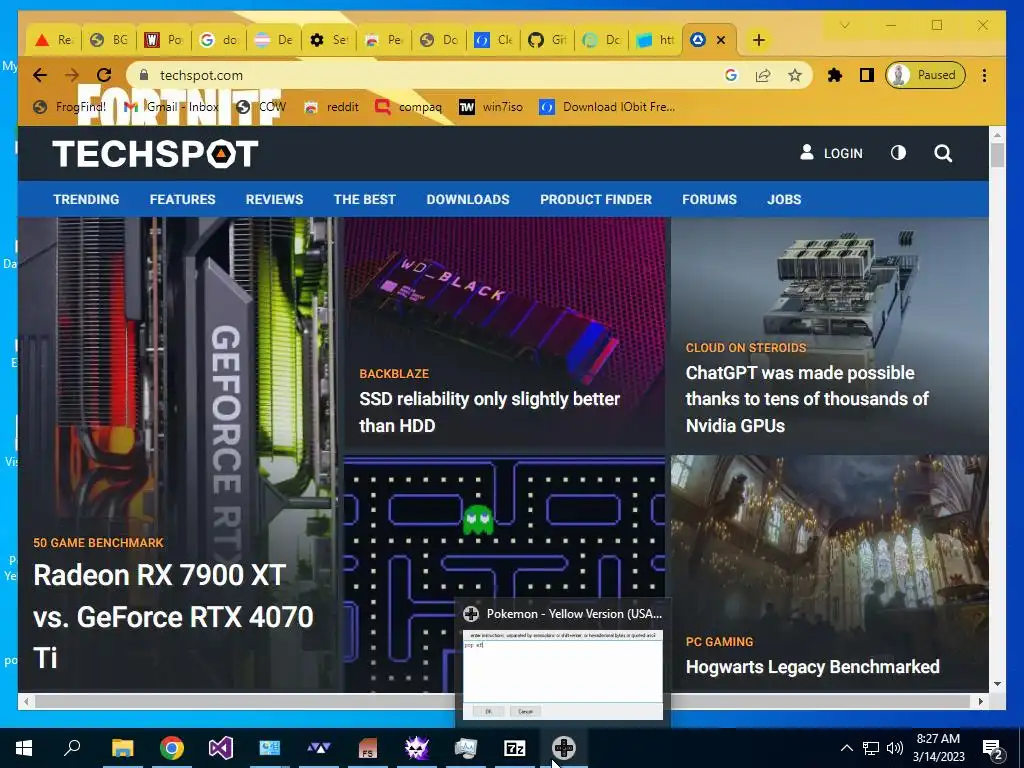Image resolution: width=1024 pixels, height=768 pixels.
Task: Open the Gmail - Inbox bookmark
Action: (x=172, y=106)
